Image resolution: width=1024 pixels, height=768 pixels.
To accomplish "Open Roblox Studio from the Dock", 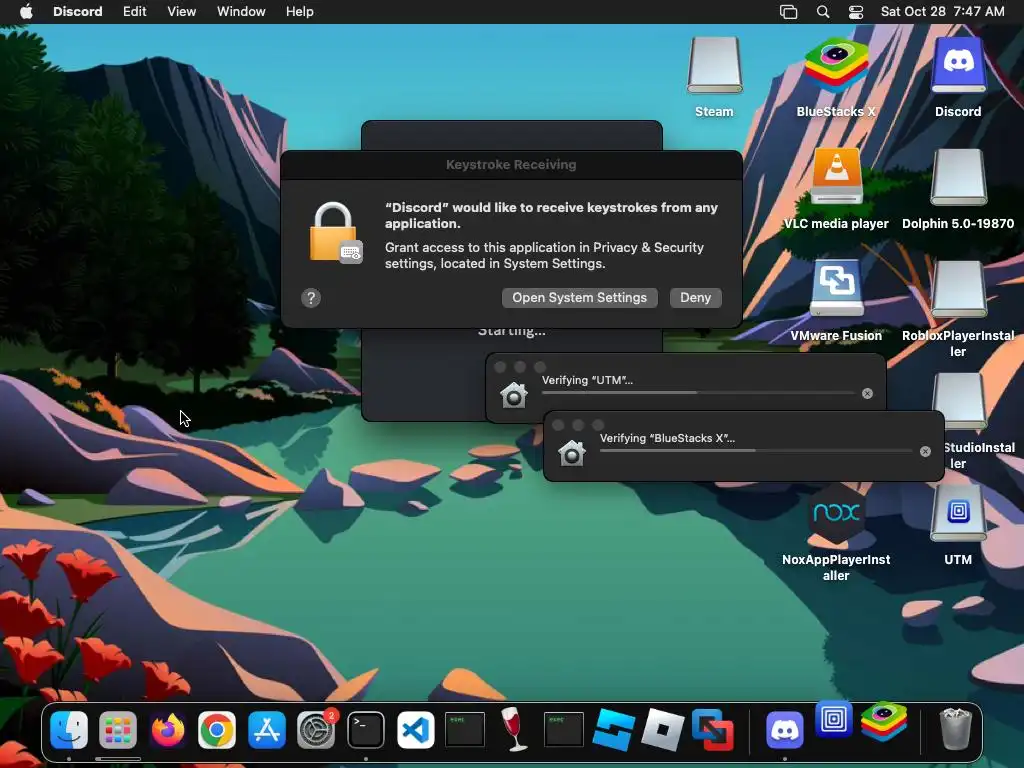I will [613, 729].
